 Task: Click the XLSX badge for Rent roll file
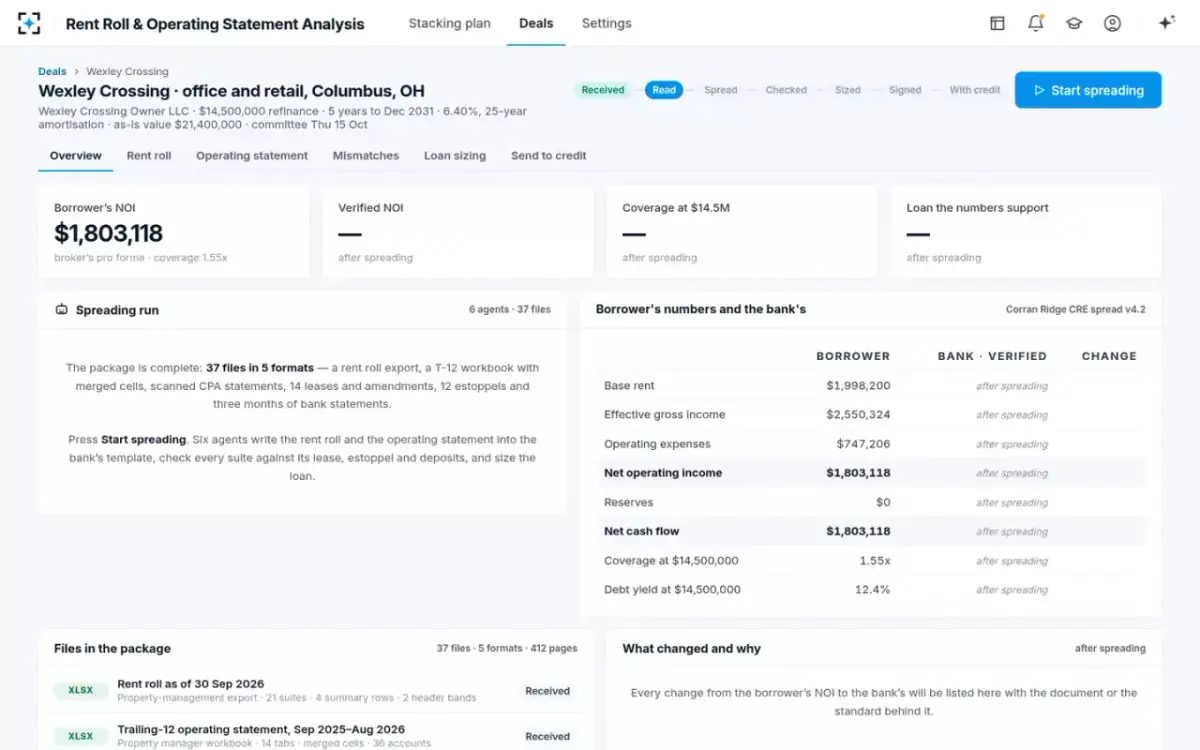81,690
